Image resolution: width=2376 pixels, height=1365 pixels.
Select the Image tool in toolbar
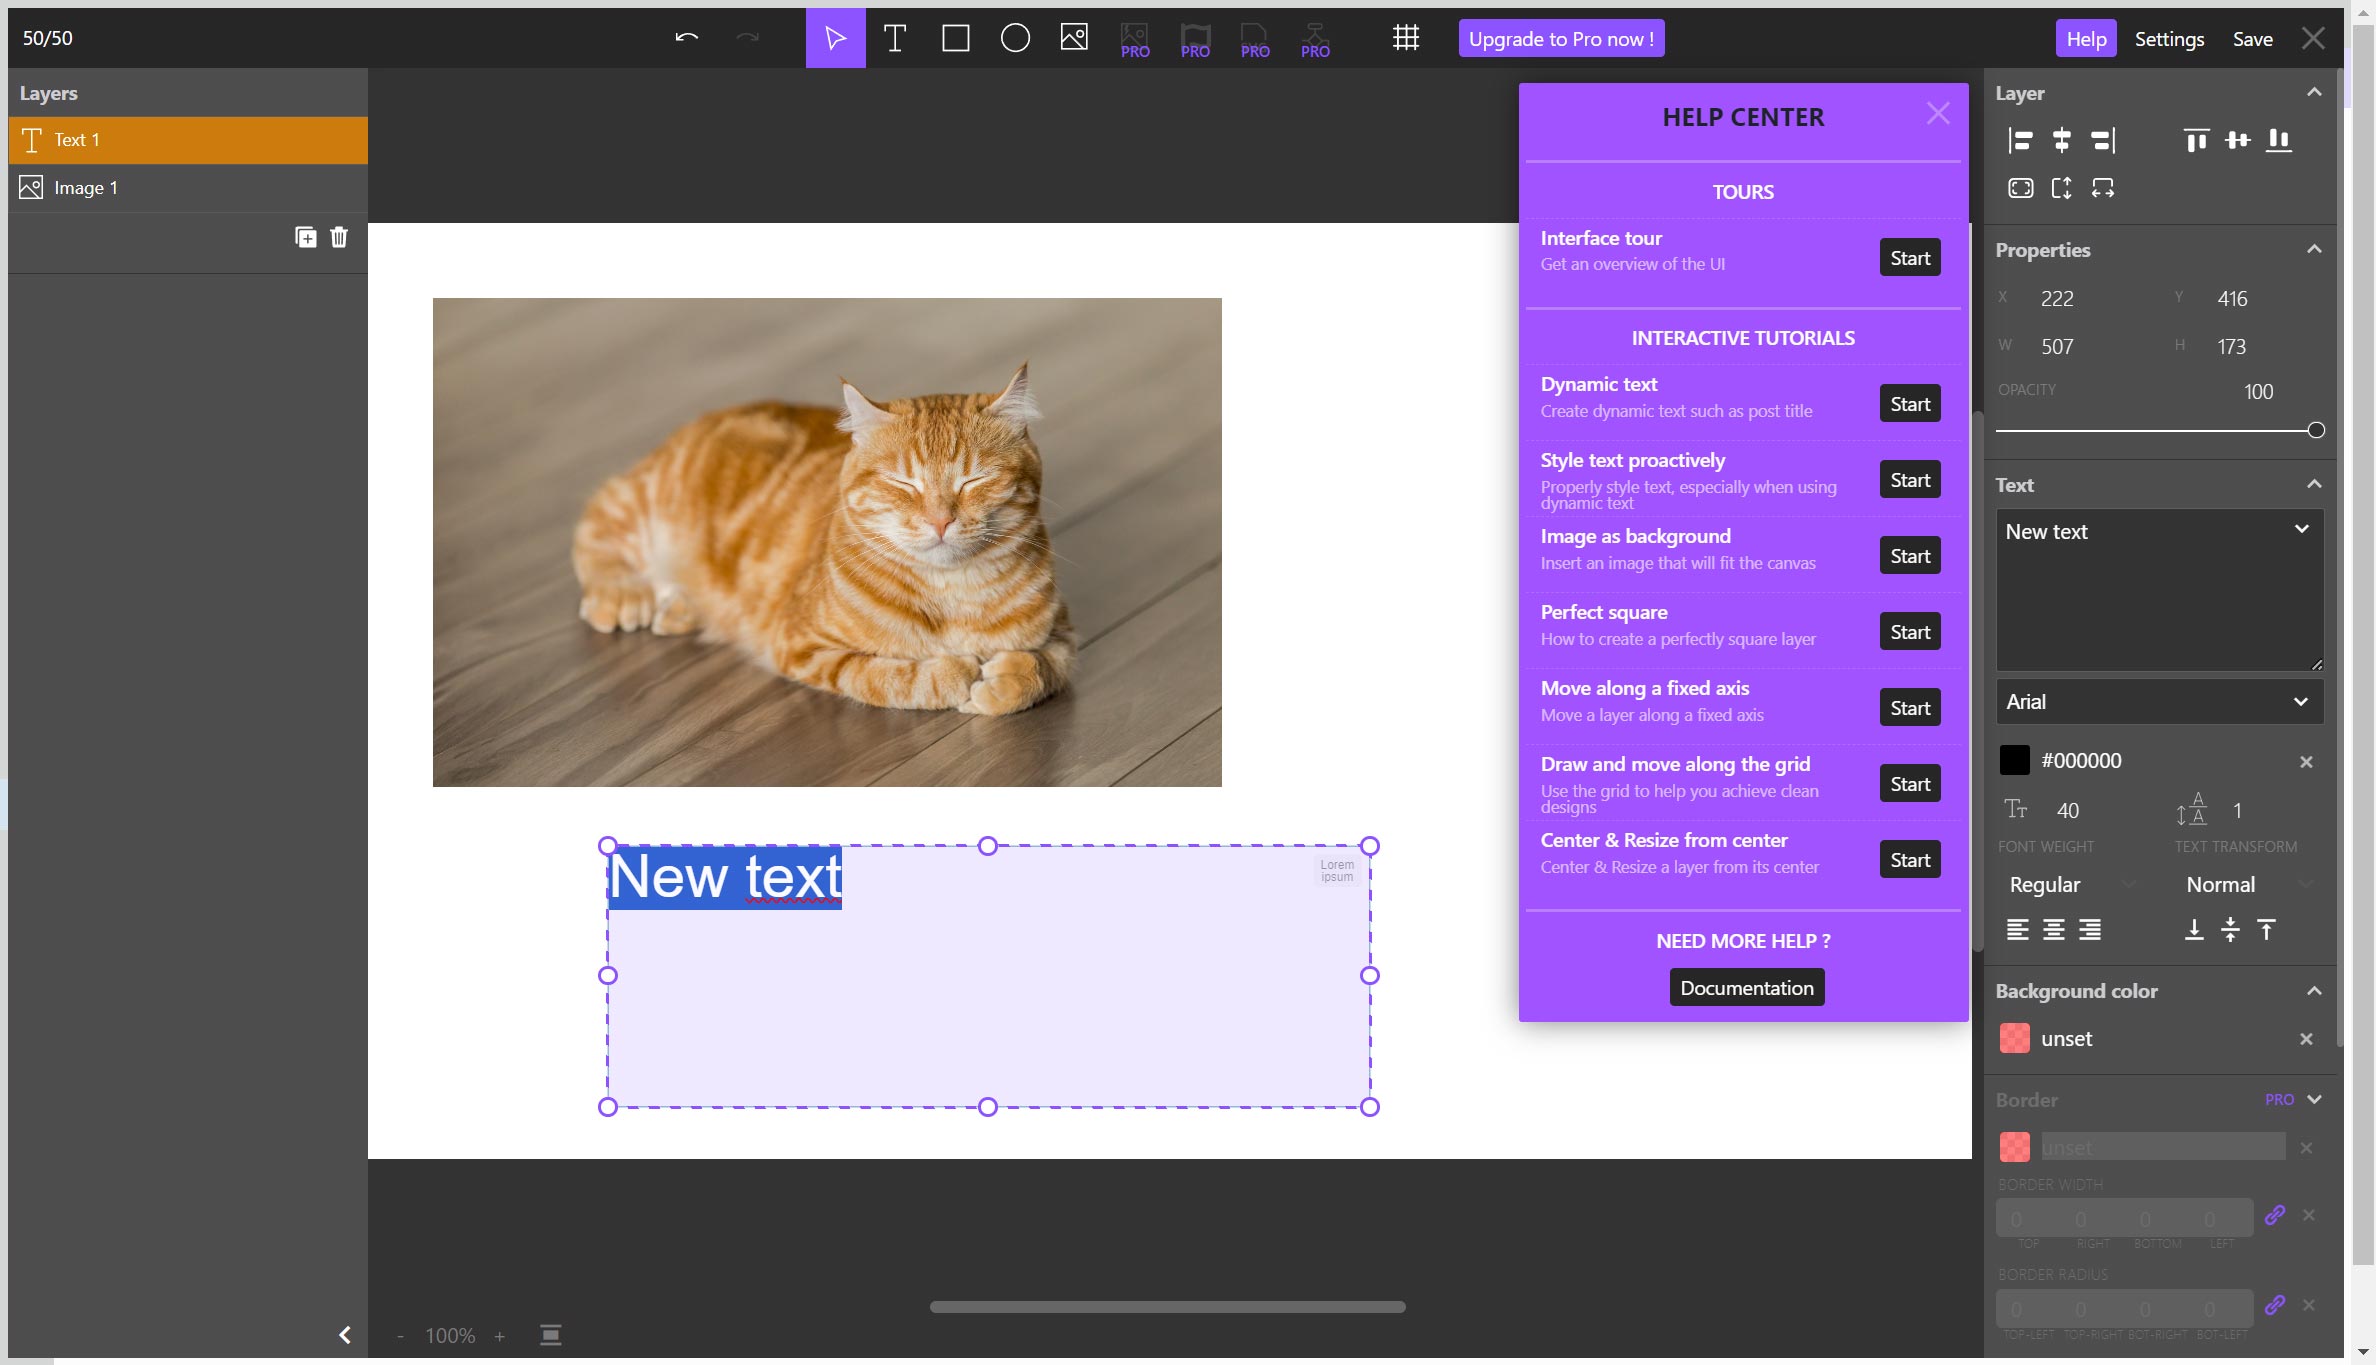pyautogui.click(x=1074, y=38)
